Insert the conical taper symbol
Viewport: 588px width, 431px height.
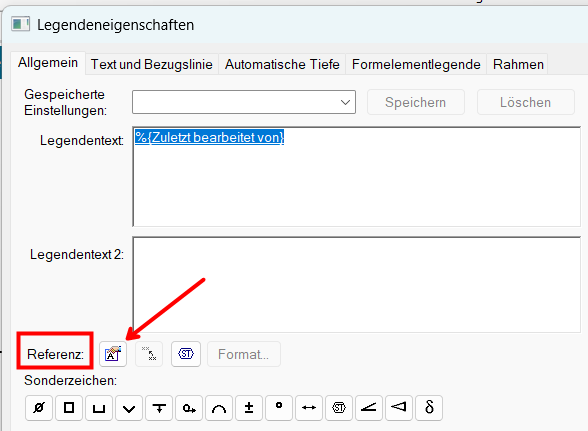[399, 407]
